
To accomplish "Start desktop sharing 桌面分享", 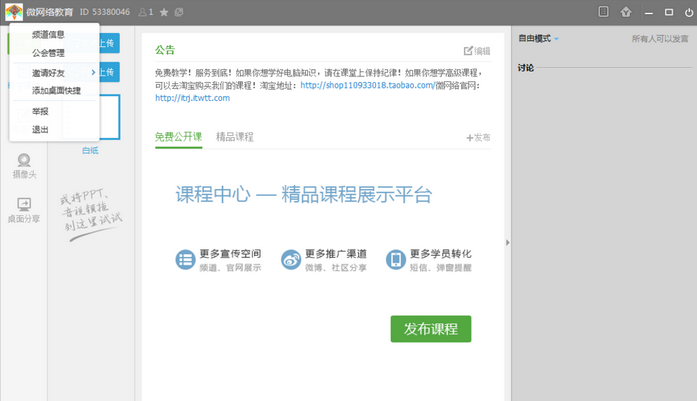I will 24,210.
